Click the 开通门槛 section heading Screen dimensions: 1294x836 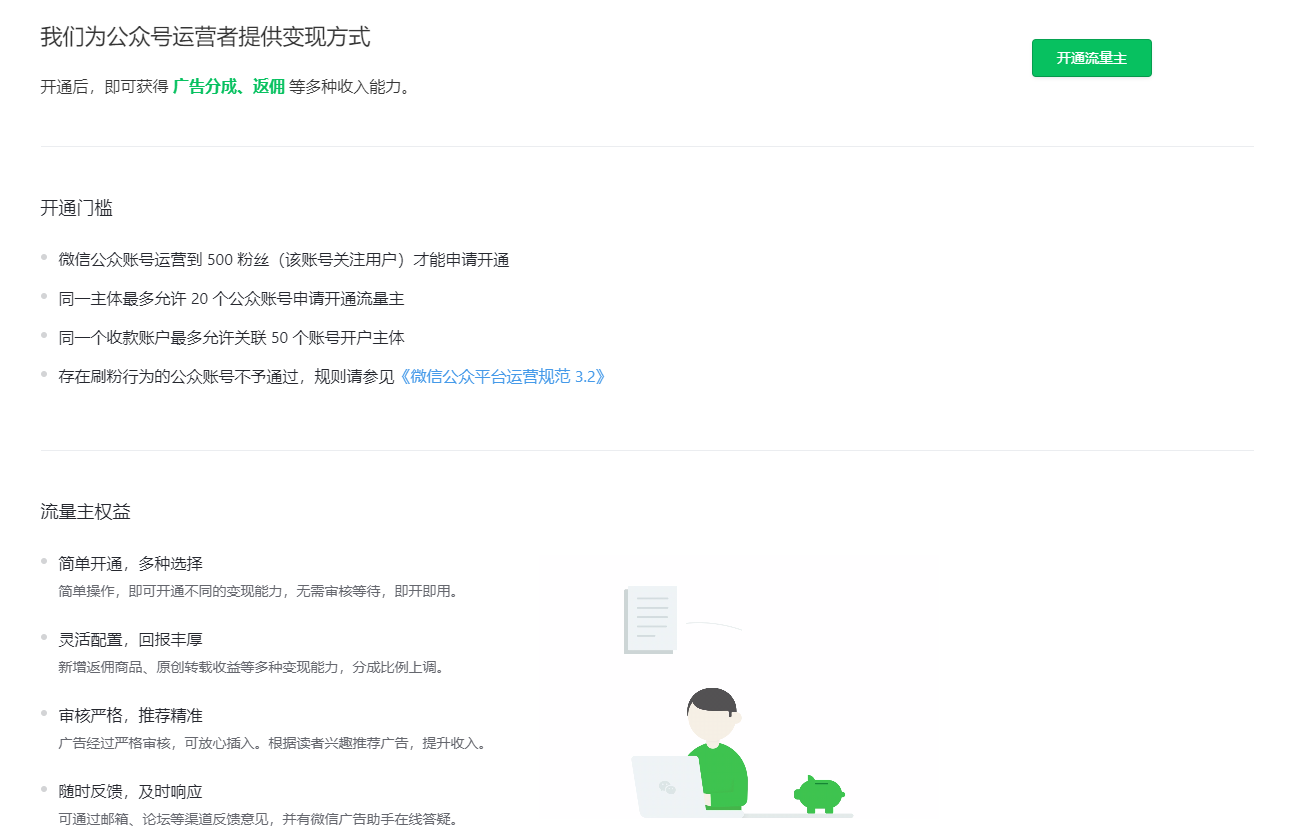(76, 208)
